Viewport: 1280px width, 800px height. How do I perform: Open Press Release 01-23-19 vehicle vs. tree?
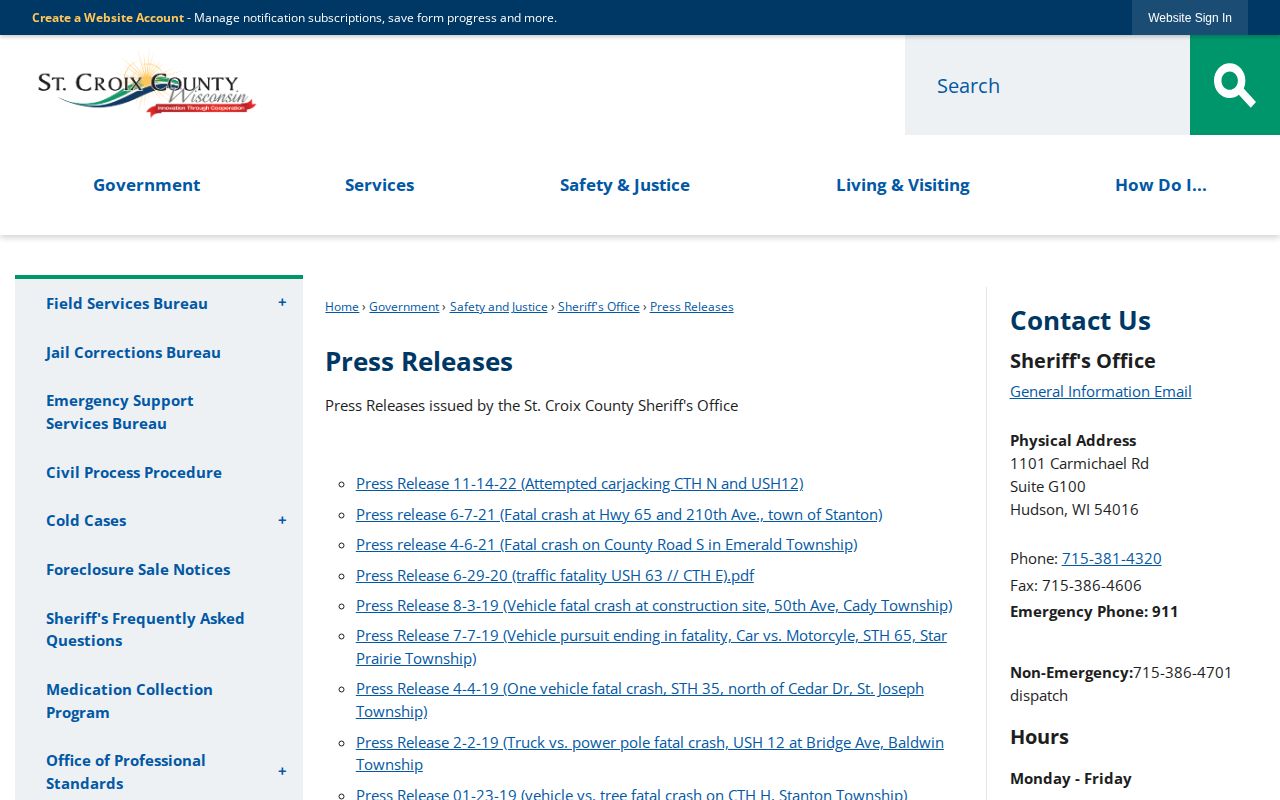coord(632,794)
